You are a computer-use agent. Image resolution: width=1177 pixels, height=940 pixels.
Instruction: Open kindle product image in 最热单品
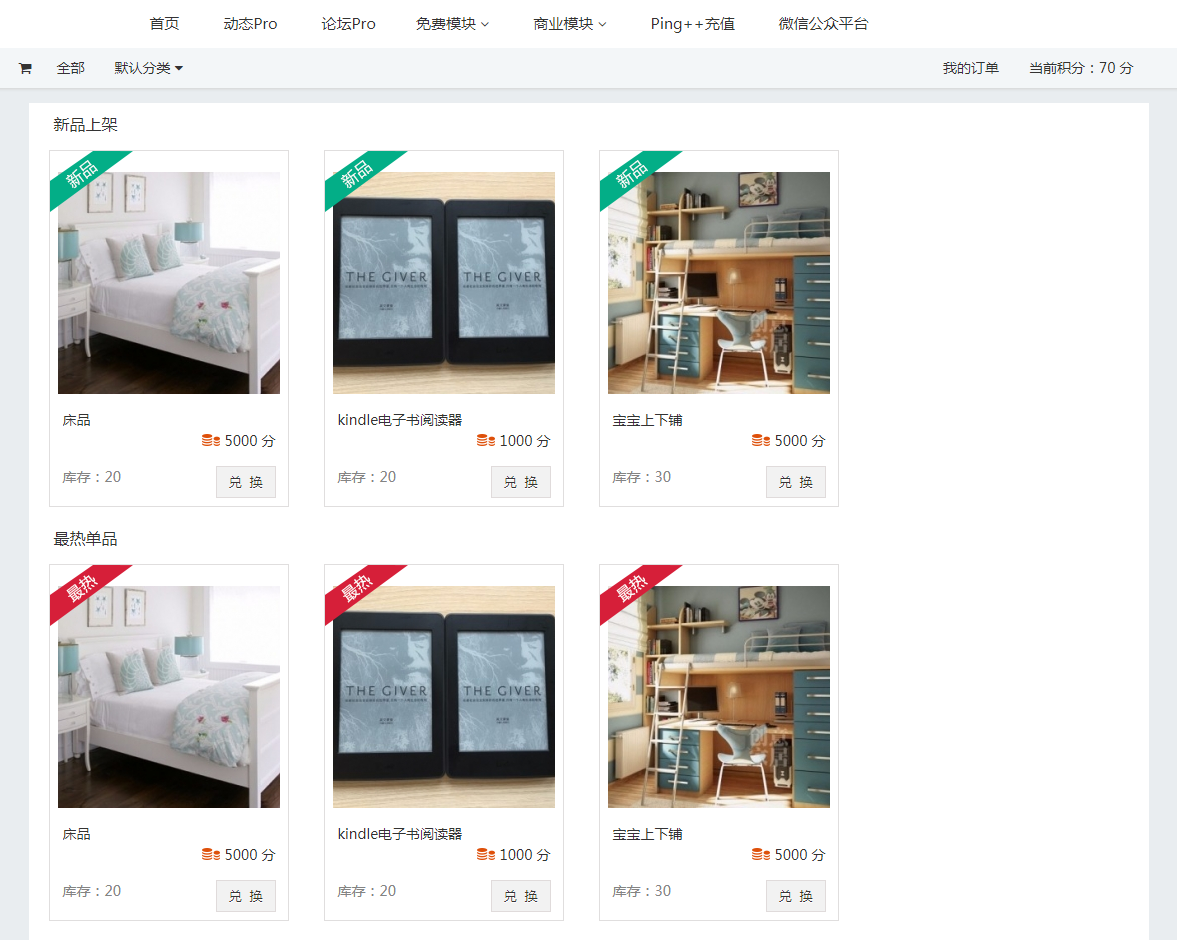pyautogui.click(x=444, y=697)
